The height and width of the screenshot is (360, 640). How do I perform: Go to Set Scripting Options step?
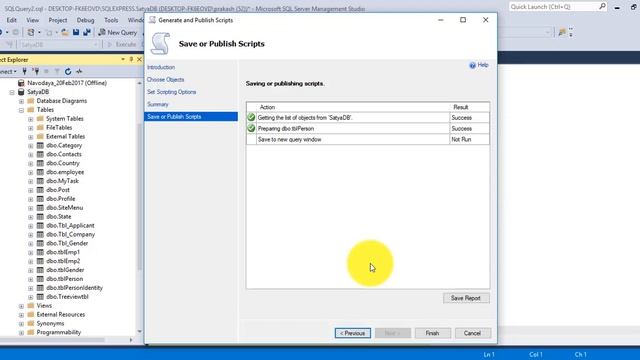tap(171, 92)
